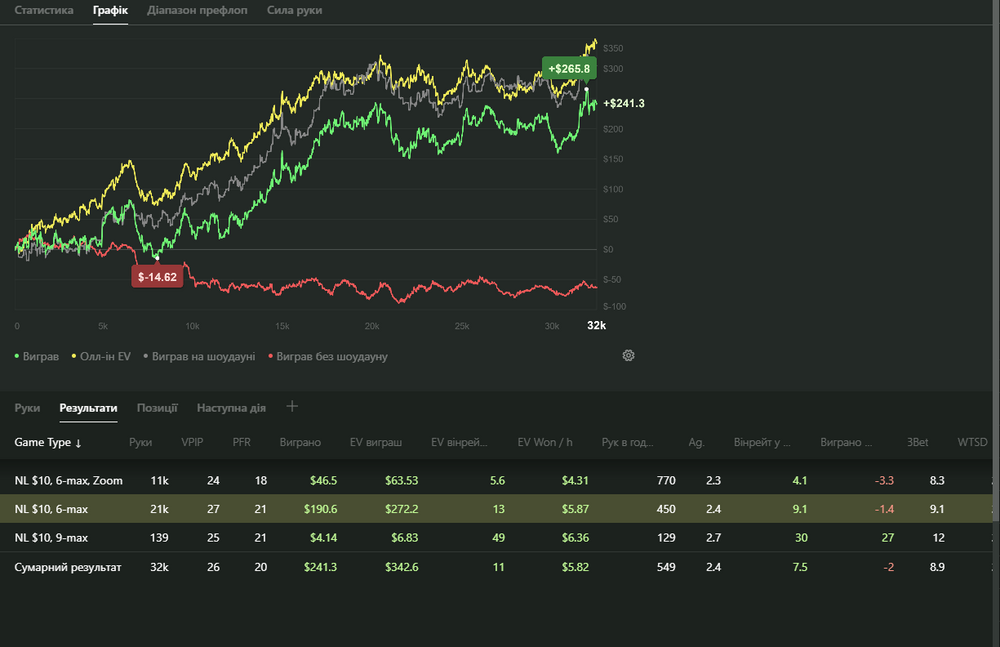
Task: Select the NL $10, 9-max row
Action: point(51,538)
